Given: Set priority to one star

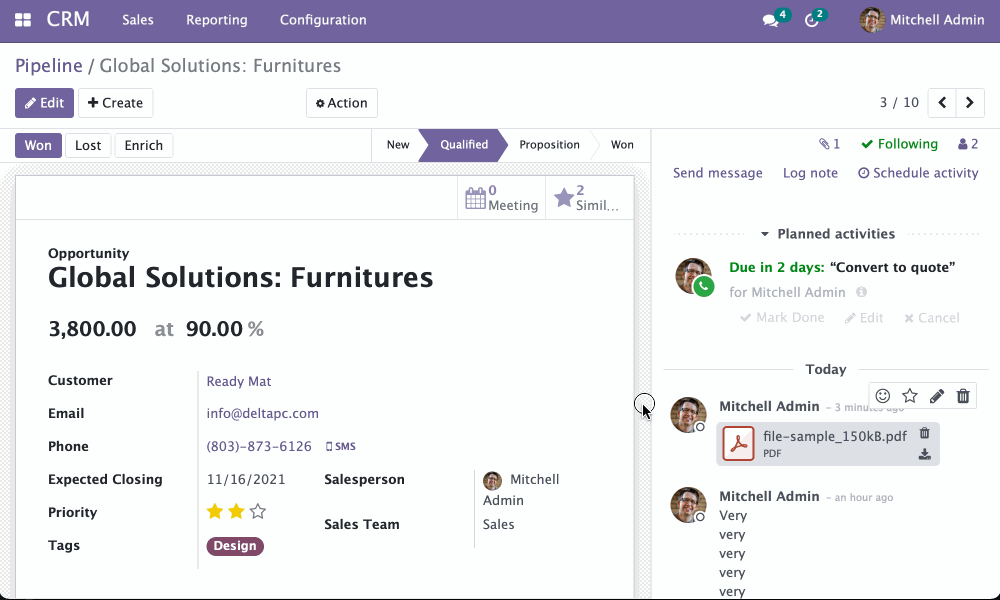Looking at the screenshot, I should tap(214, 512).
